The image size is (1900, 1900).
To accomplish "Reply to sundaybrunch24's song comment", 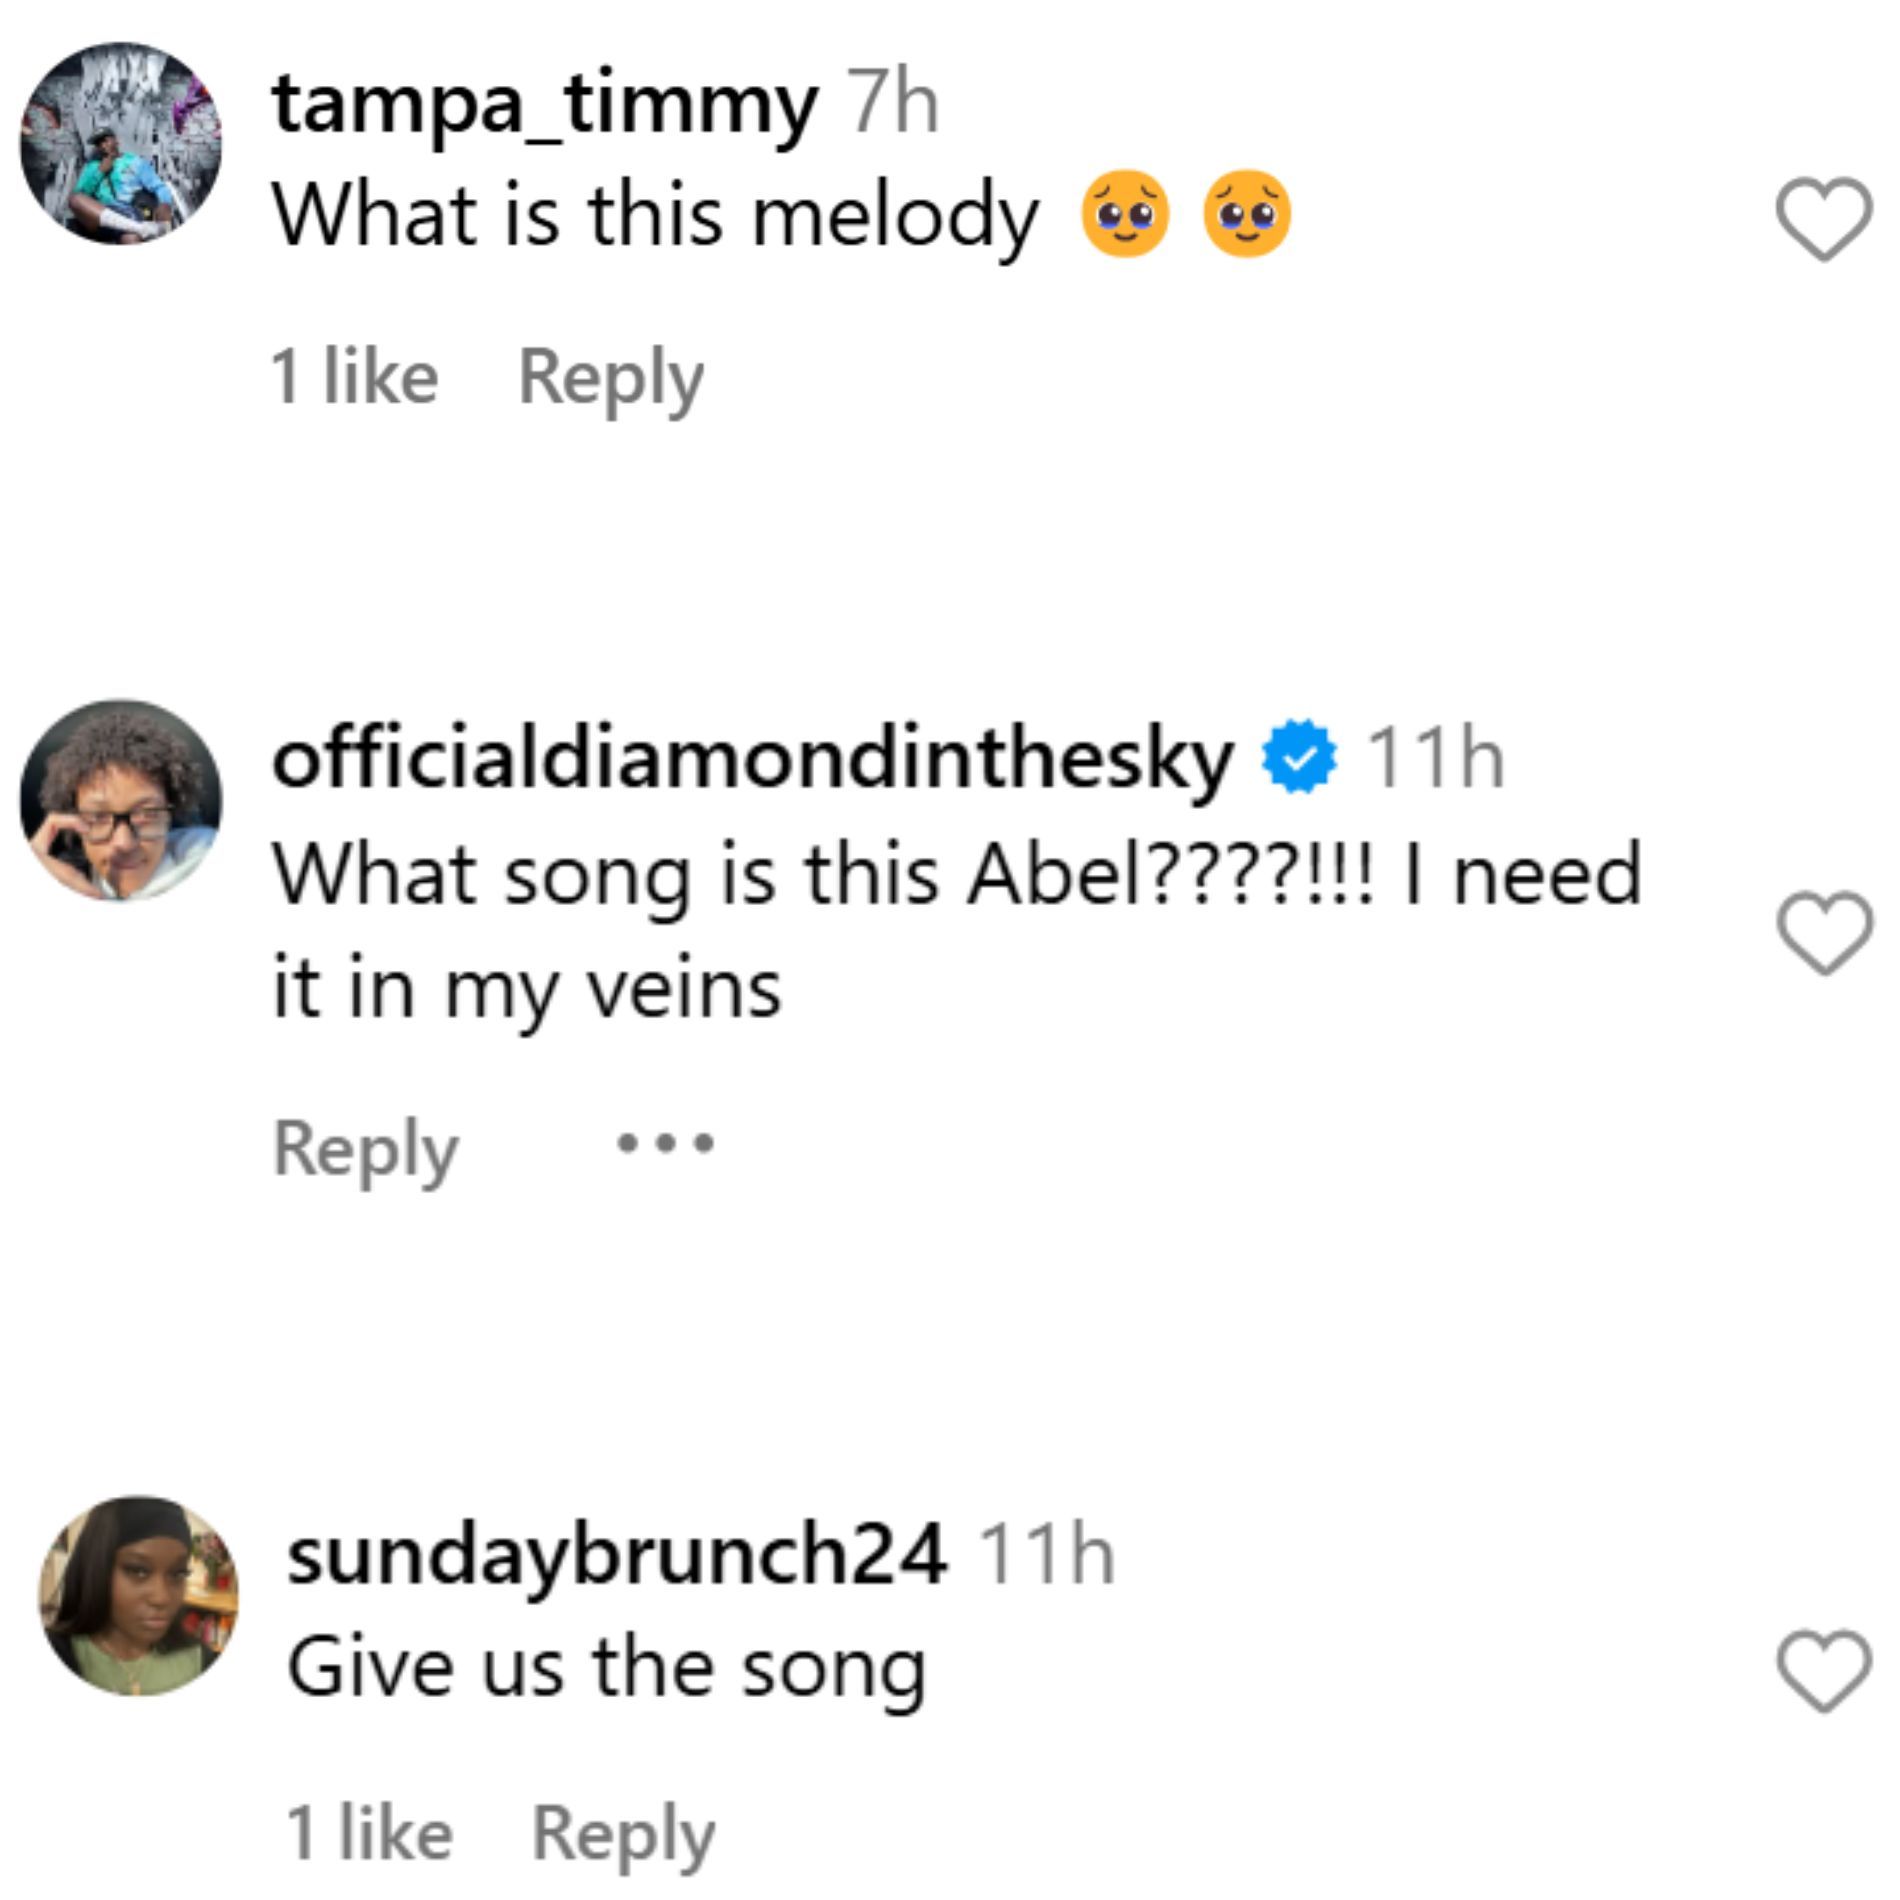I will click(622, 1834).
